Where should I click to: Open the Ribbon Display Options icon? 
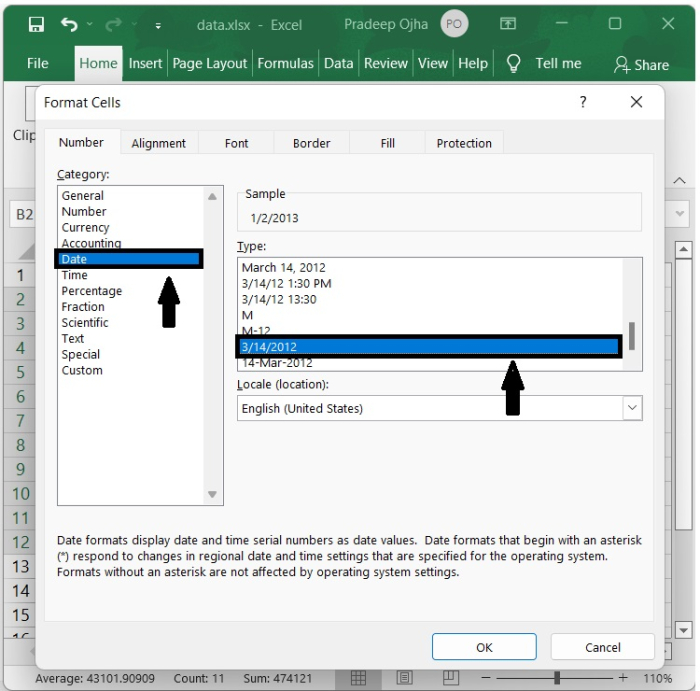pyautogui.click(x=509, y=24)
